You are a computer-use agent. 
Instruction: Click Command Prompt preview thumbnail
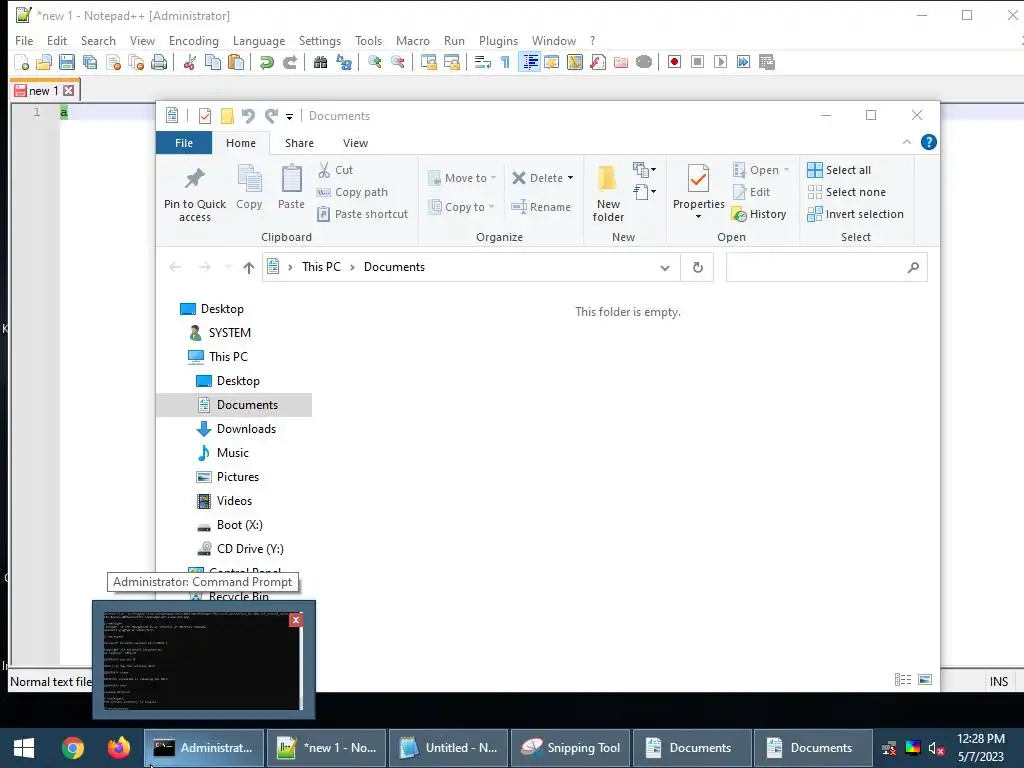pyautogui.click(x=203, y=660)
